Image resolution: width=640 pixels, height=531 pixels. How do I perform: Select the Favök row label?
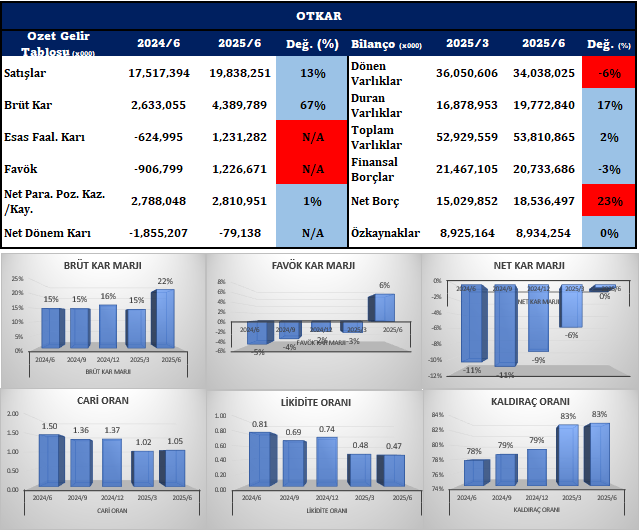click(x=20, y=169)
